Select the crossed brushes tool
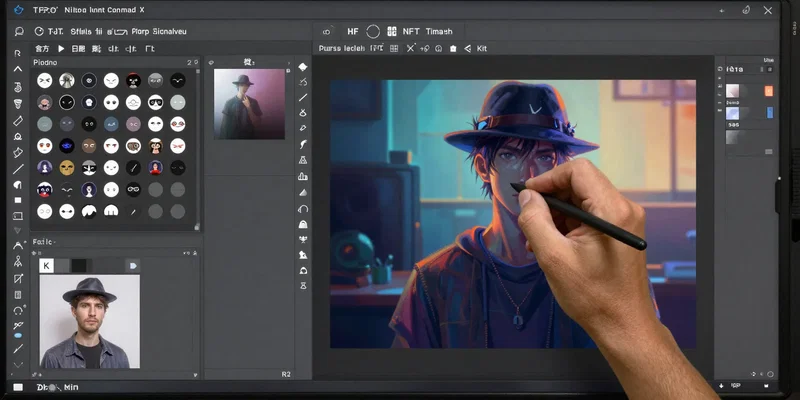Viewport: 800px width, 400px height. pos(18,325)
